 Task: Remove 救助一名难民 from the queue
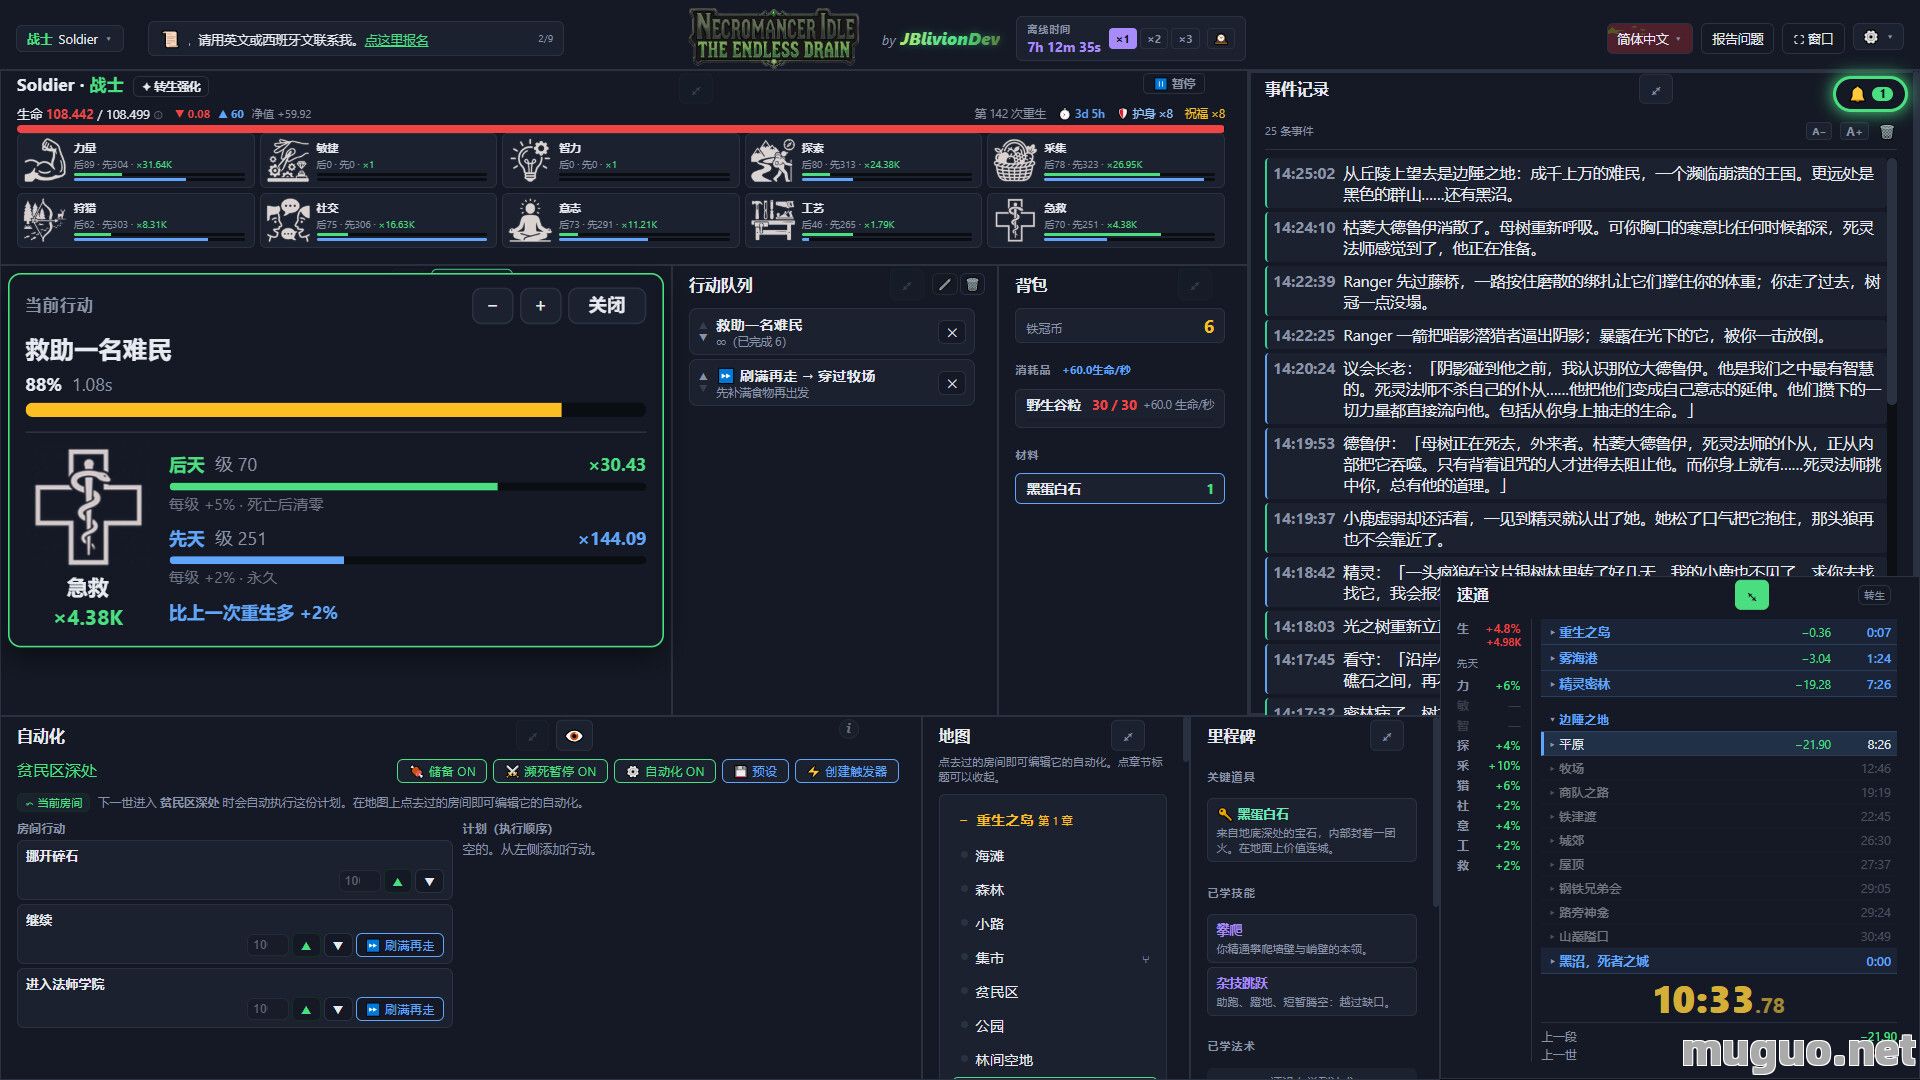point(952,333)
